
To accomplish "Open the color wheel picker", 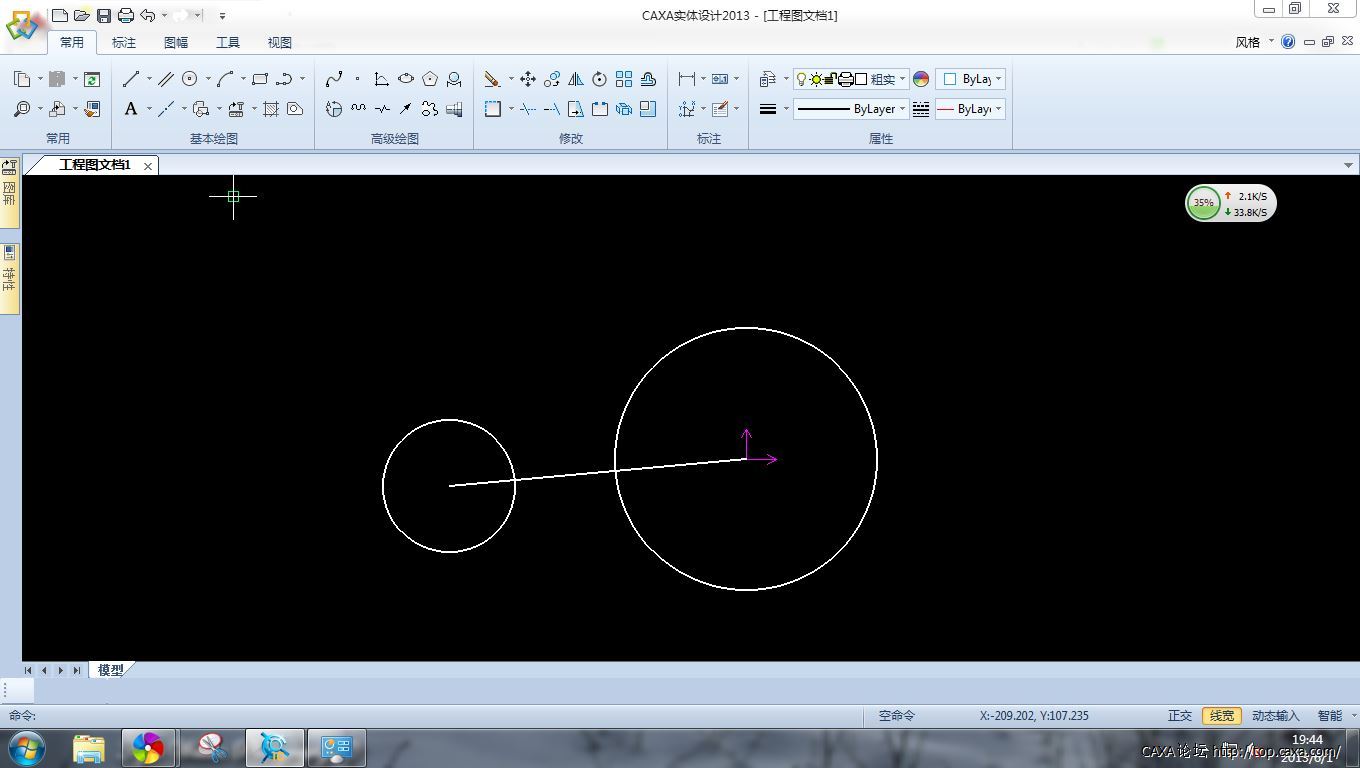I will click(921, 79).
